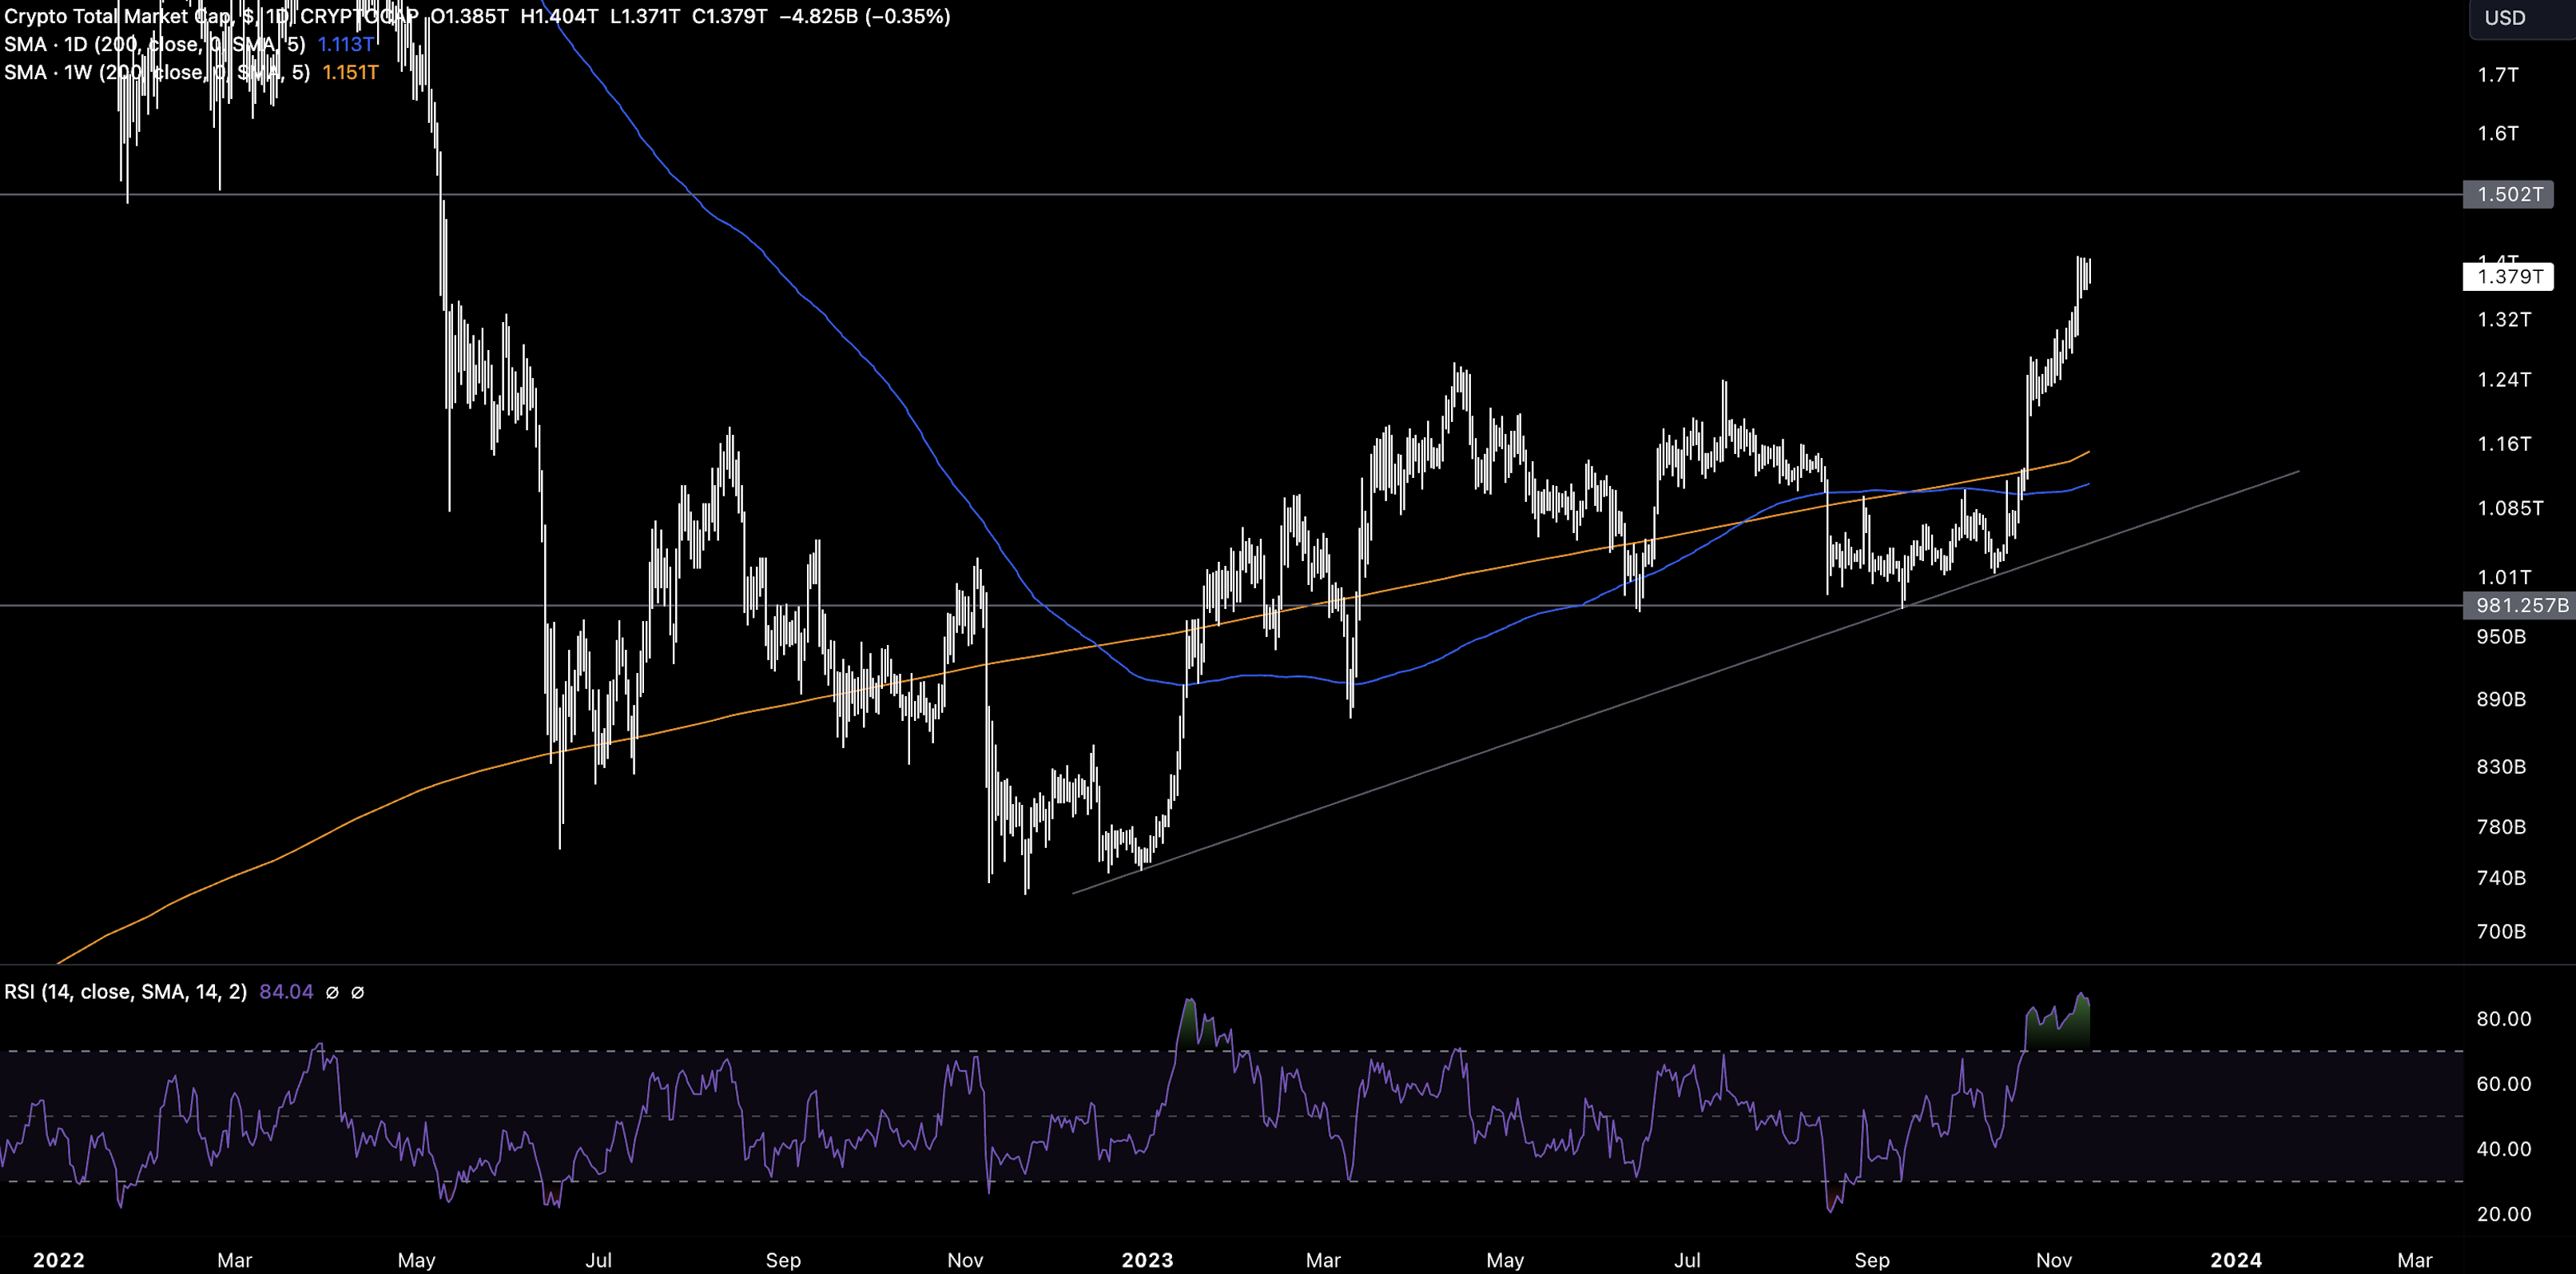This screenshot has width=2576, height=1274.
Task: Click the second empty-value symbol beside RSI
Action: (357, 992)
